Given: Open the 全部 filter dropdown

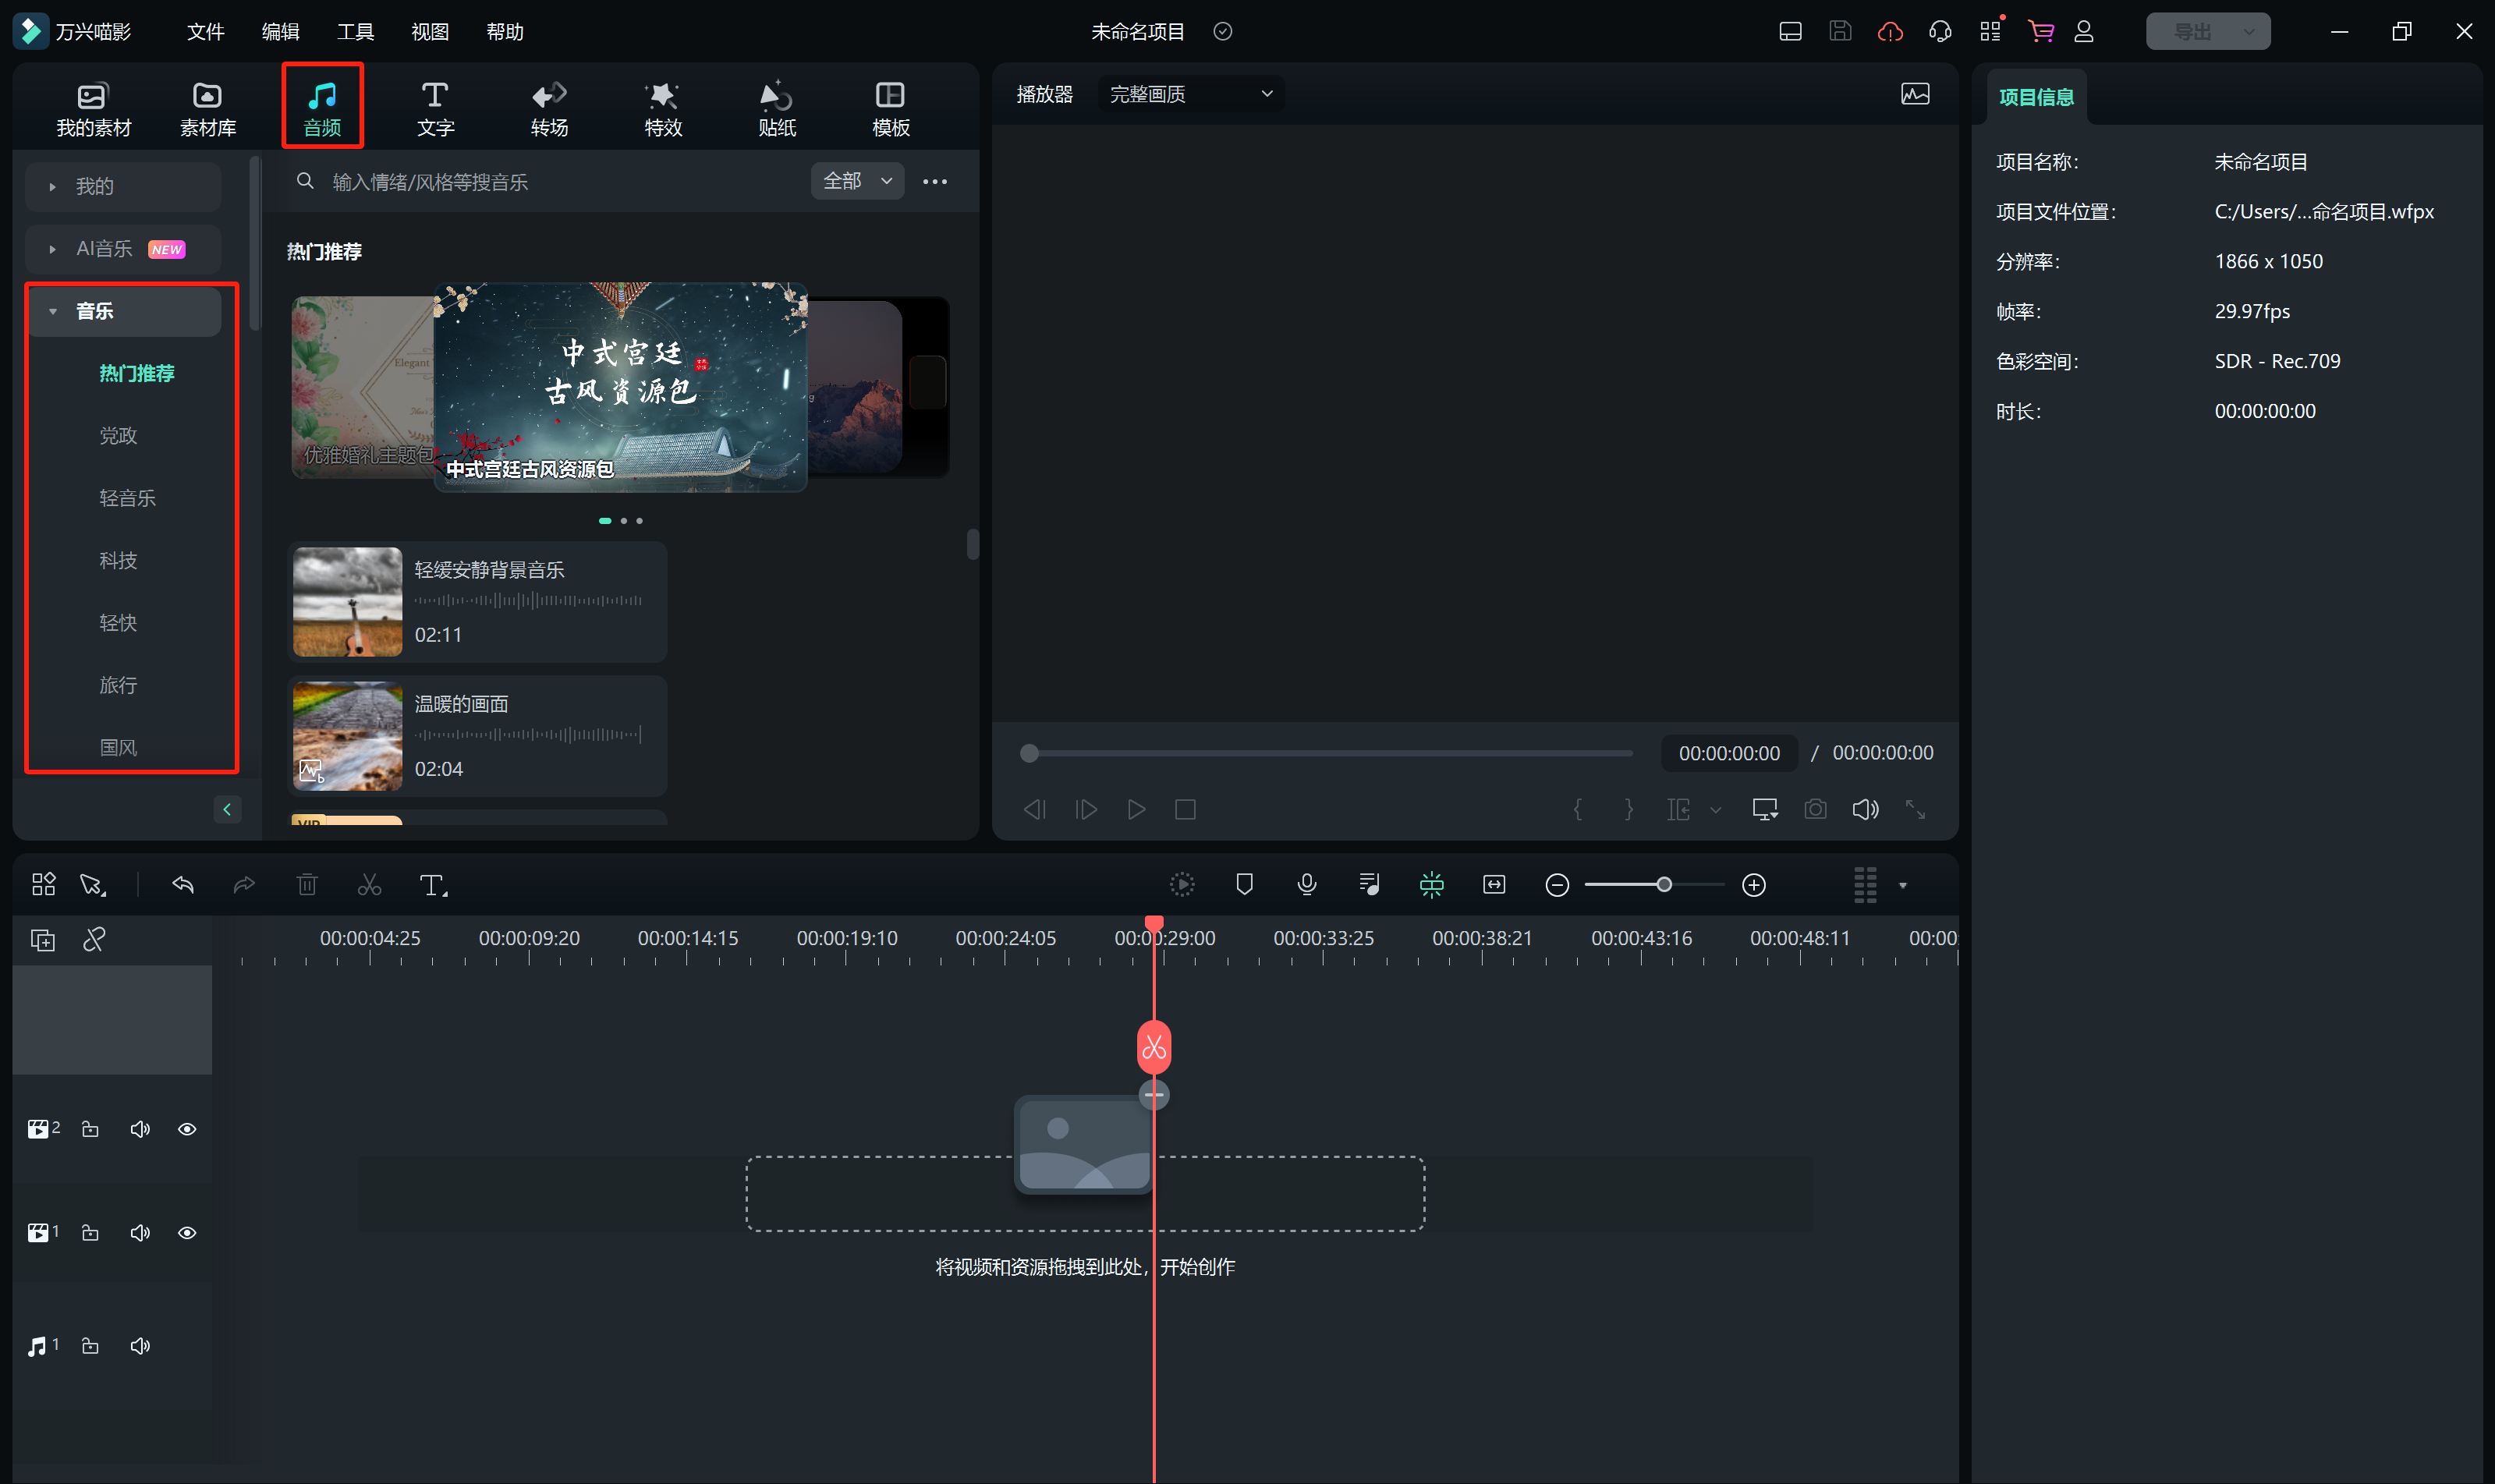Looking at the screenshot, I should point(857,181).
